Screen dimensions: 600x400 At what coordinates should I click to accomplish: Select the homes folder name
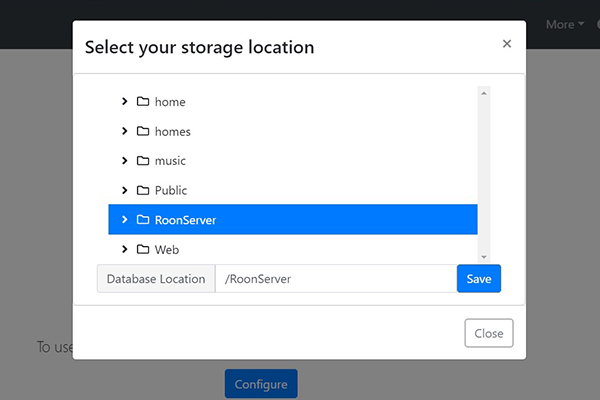[173, 132]
